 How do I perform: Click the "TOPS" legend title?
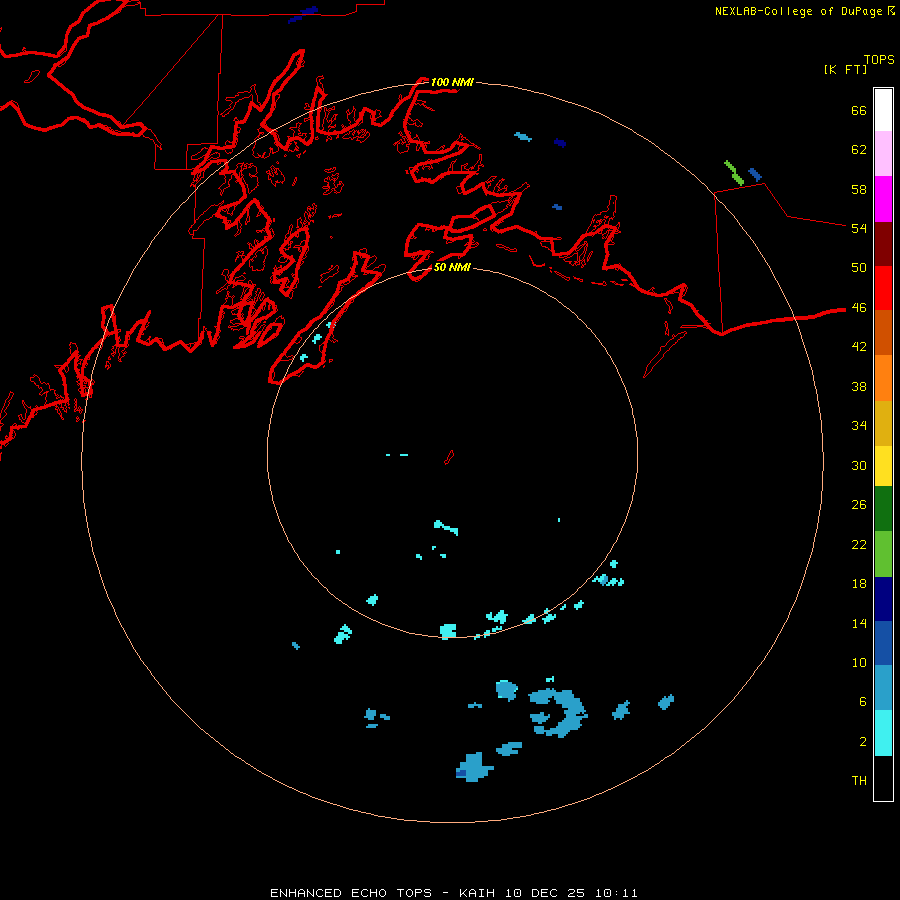click(x=879, y=59)
